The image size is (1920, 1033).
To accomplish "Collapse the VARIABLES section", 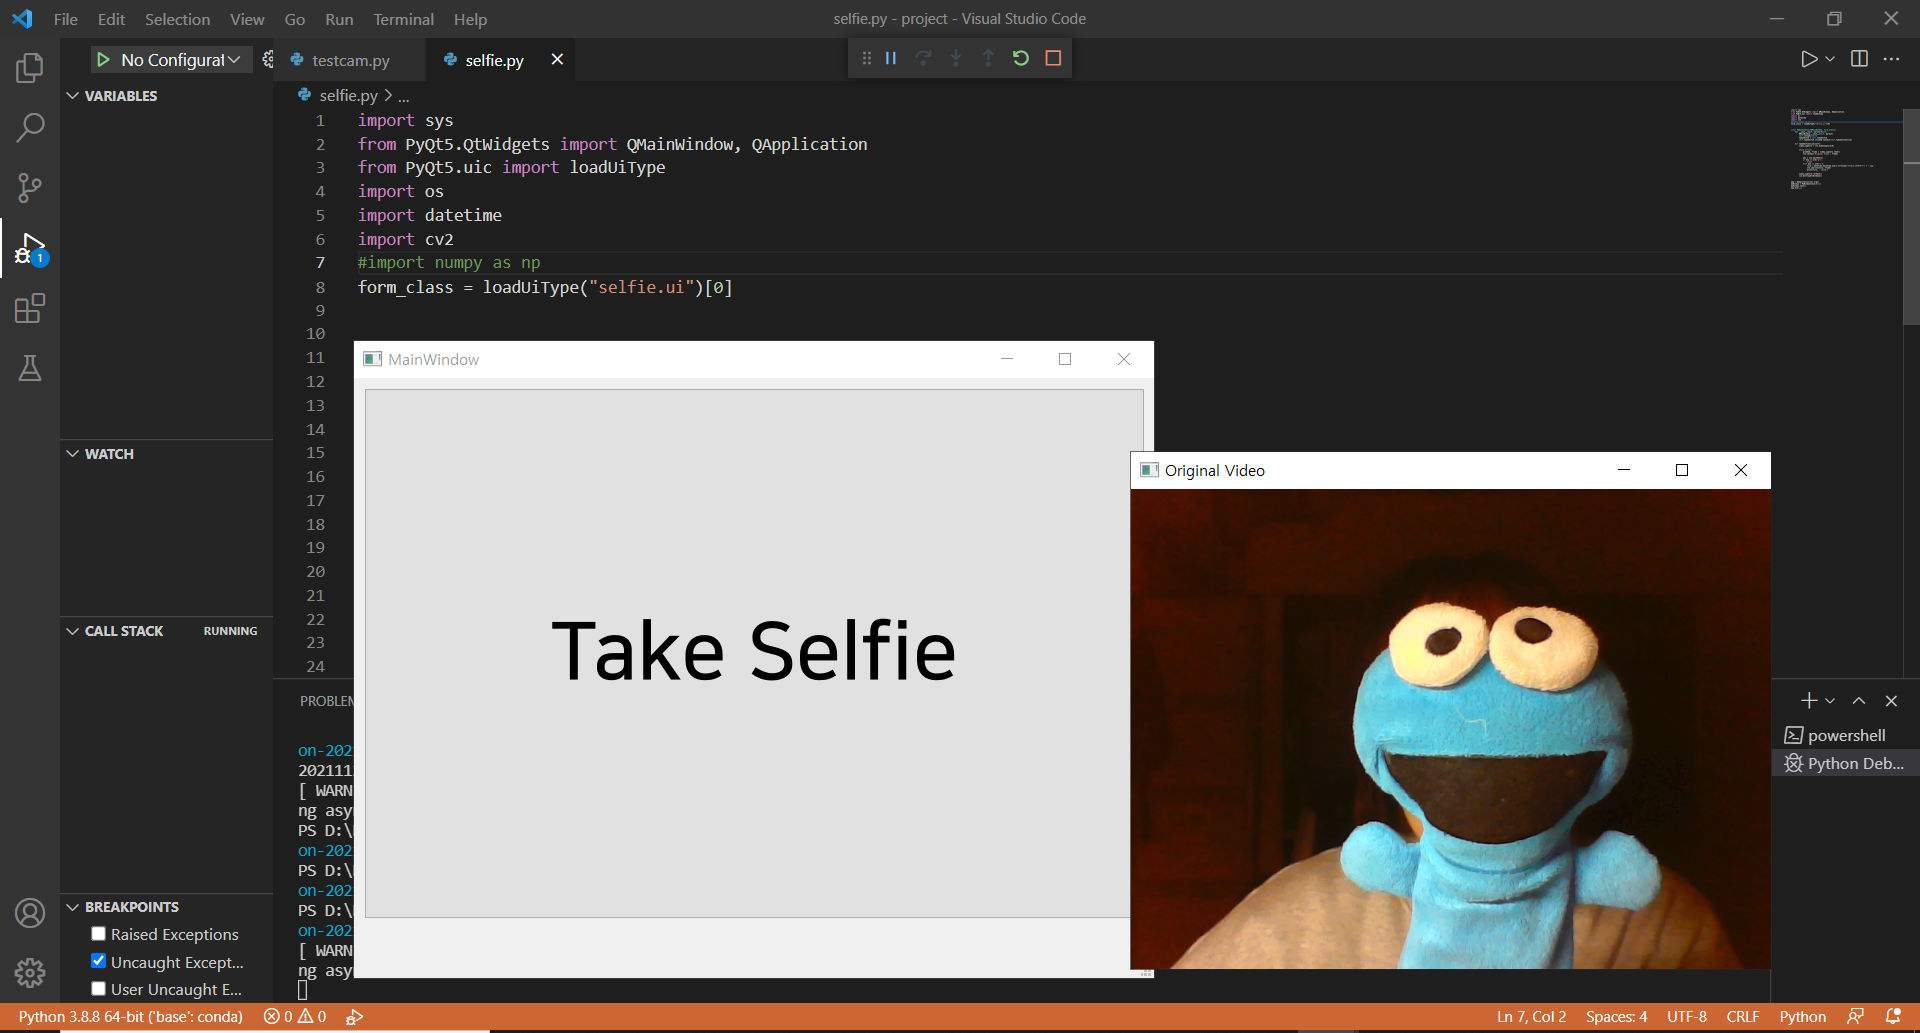I will click(72, 96).
